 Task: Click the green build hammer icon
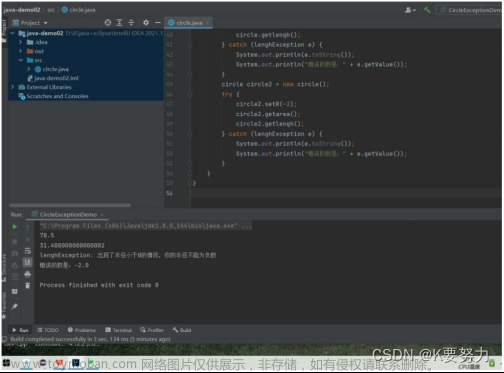click(x=427, y=10)
